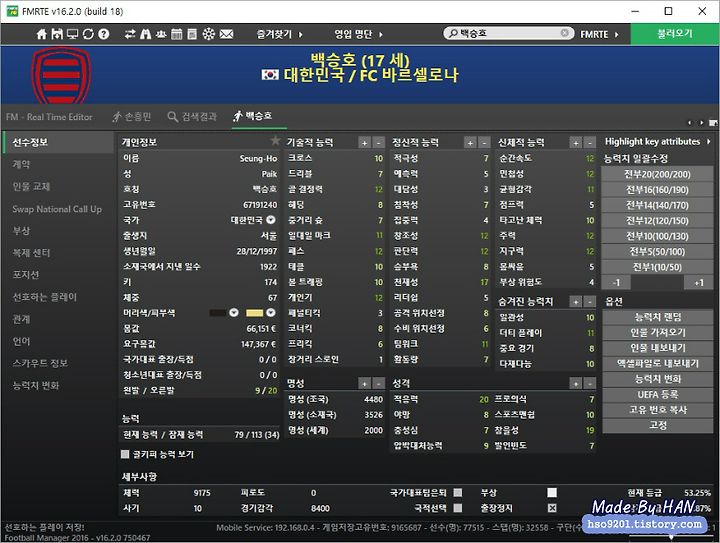Open the 국가 대한민국 dropdown arrow
Image resolution: width=720 pixels, height=543 pixels.
tap(271, 220)
